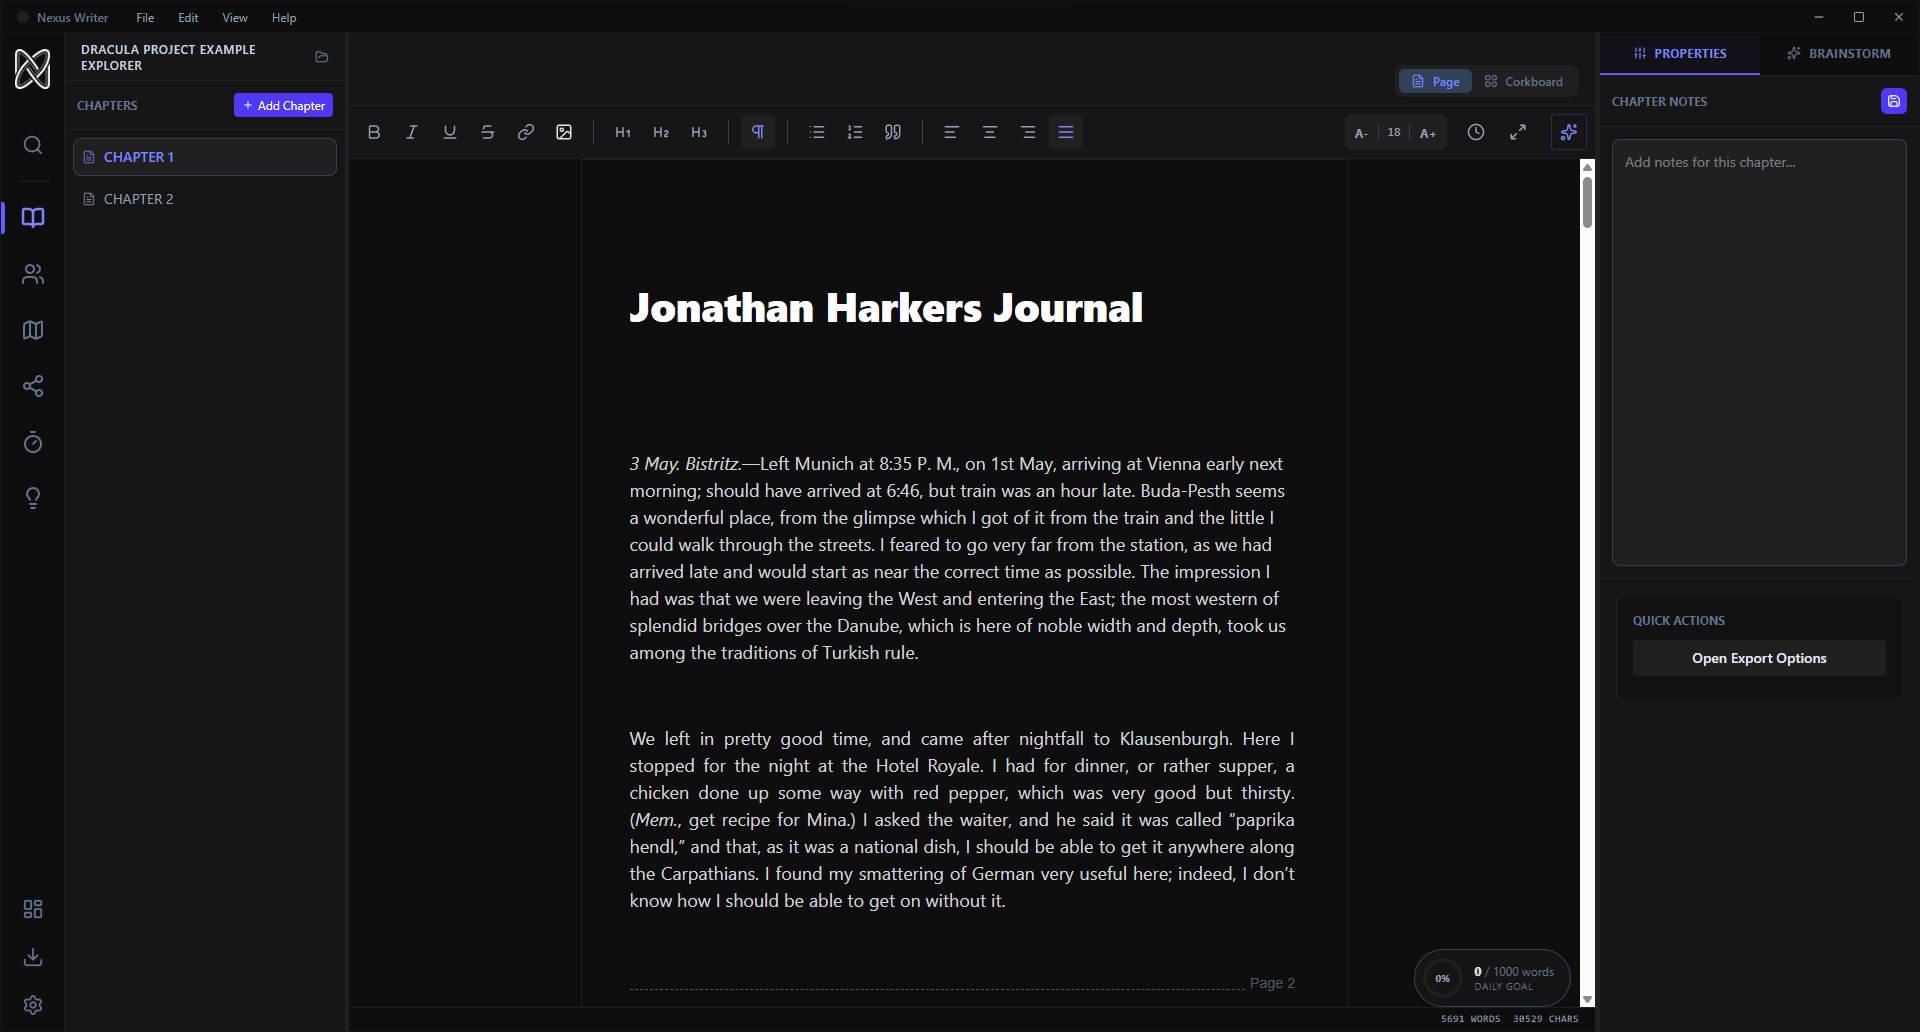Set Heading 2 style
Screen dimensions: 1920x1032
tap(661, 132)
